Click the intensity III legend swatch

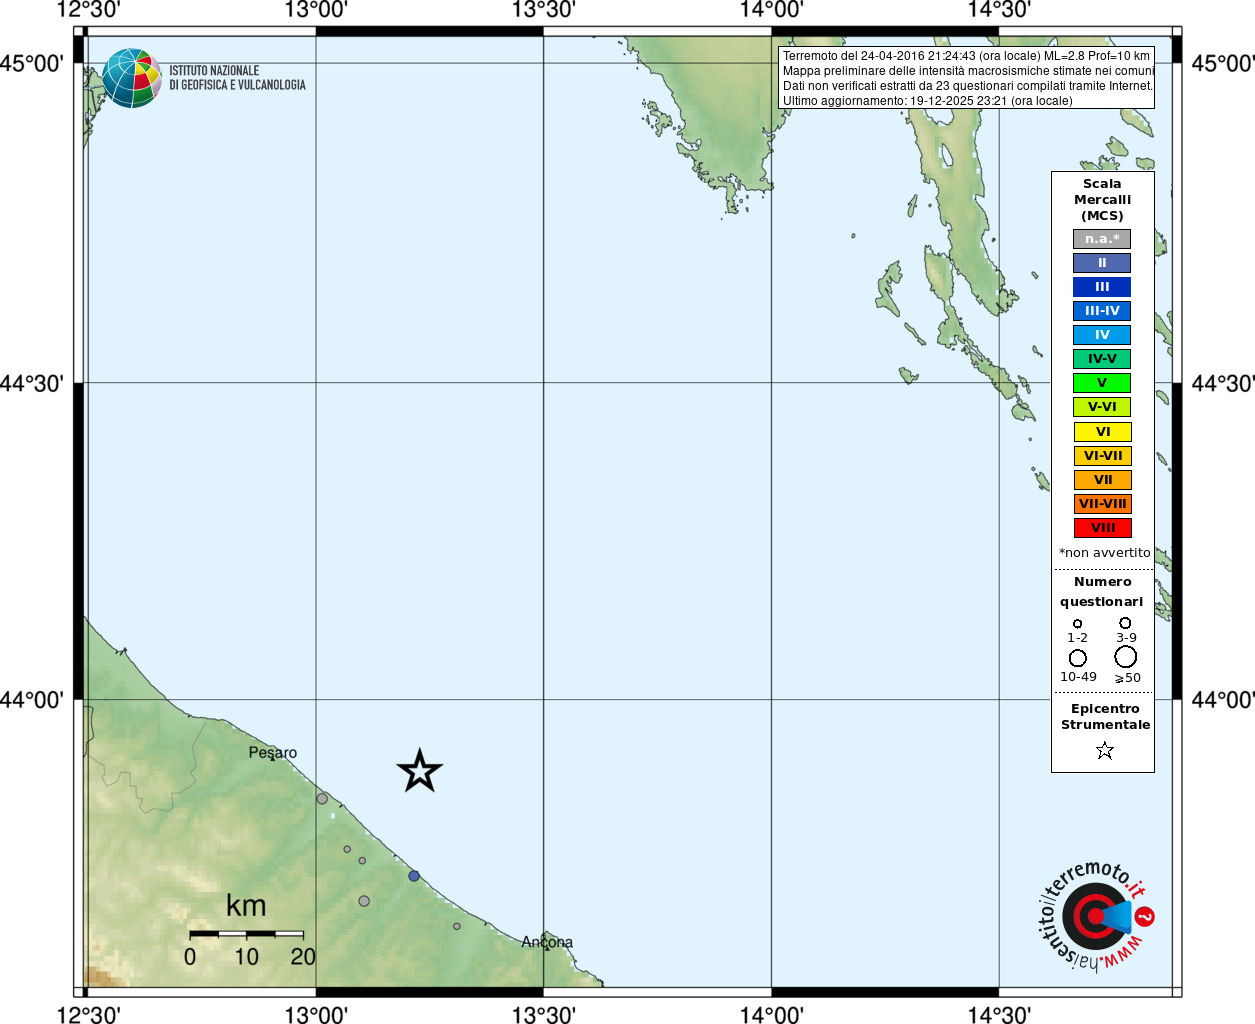[x=1102, y=287]
